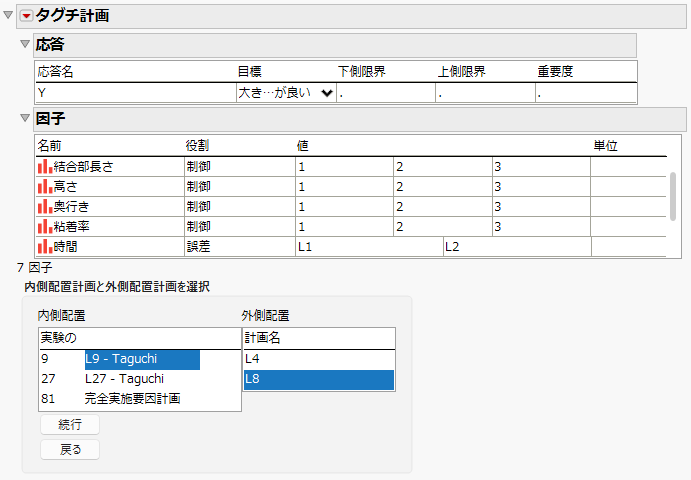The image size is (691, 480).
Task: Edit the L1 value of 時間
Action: 369,246
